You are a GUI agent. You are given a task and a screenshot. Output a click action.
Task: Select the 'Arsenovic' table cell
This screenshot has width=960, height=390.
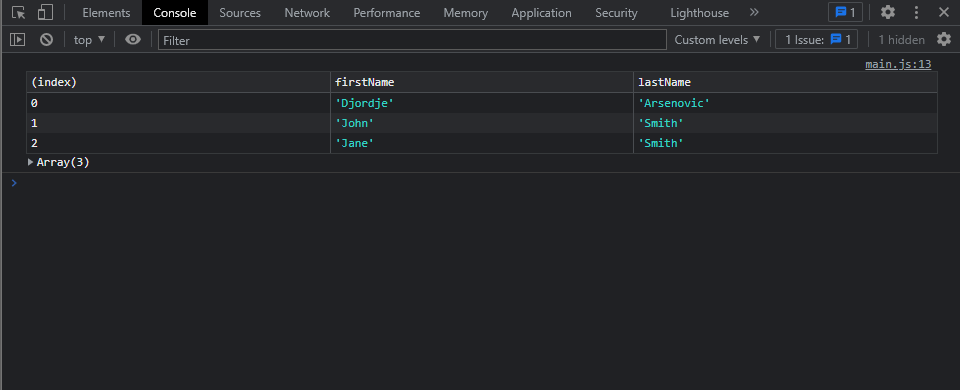coord(786,103)
